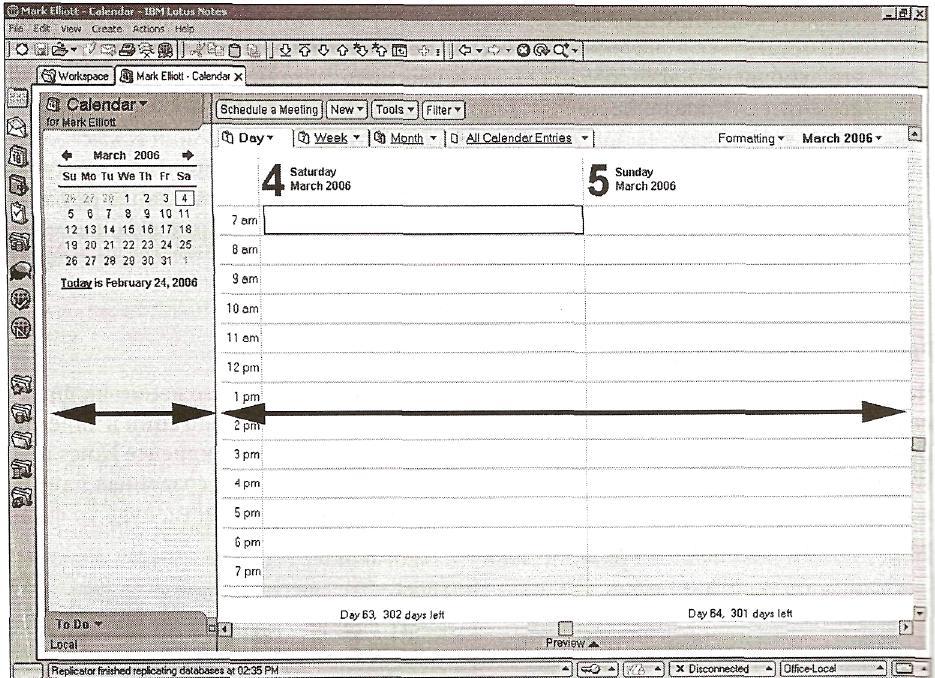Click the Open folder toolbar icon
Screen dimensions: 935x678
pyautogui.click(x=59, y=50)
